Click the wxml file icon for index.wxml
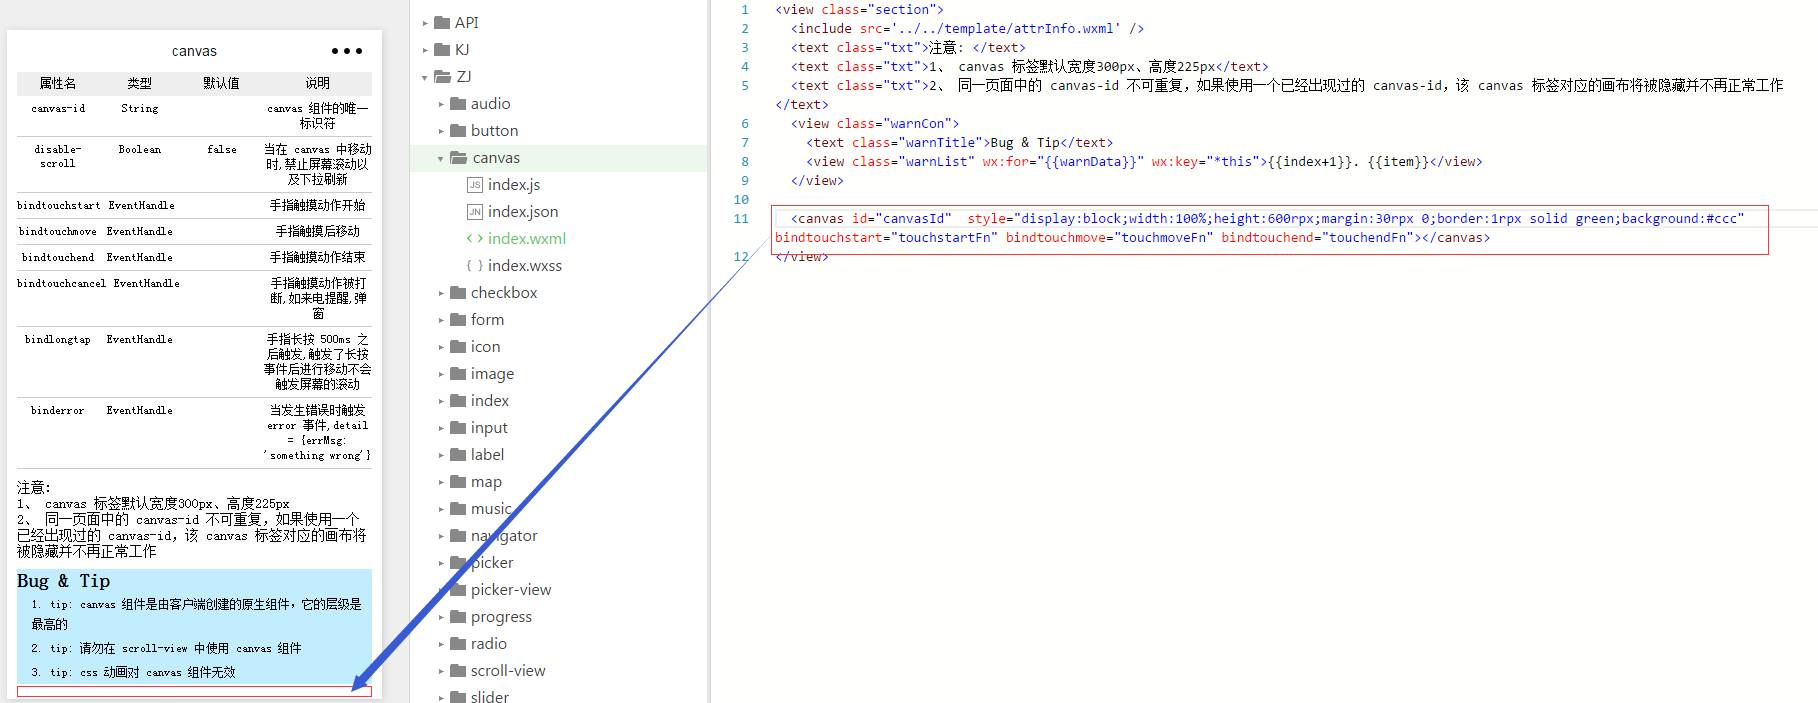Image resolution: width=1818 pixels, height=703 pixels. pos(475,238)
